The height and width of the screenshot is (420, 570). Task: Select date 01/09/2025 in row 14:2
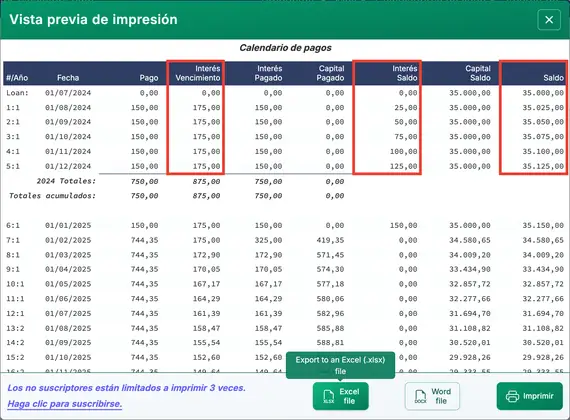[68, 343]
